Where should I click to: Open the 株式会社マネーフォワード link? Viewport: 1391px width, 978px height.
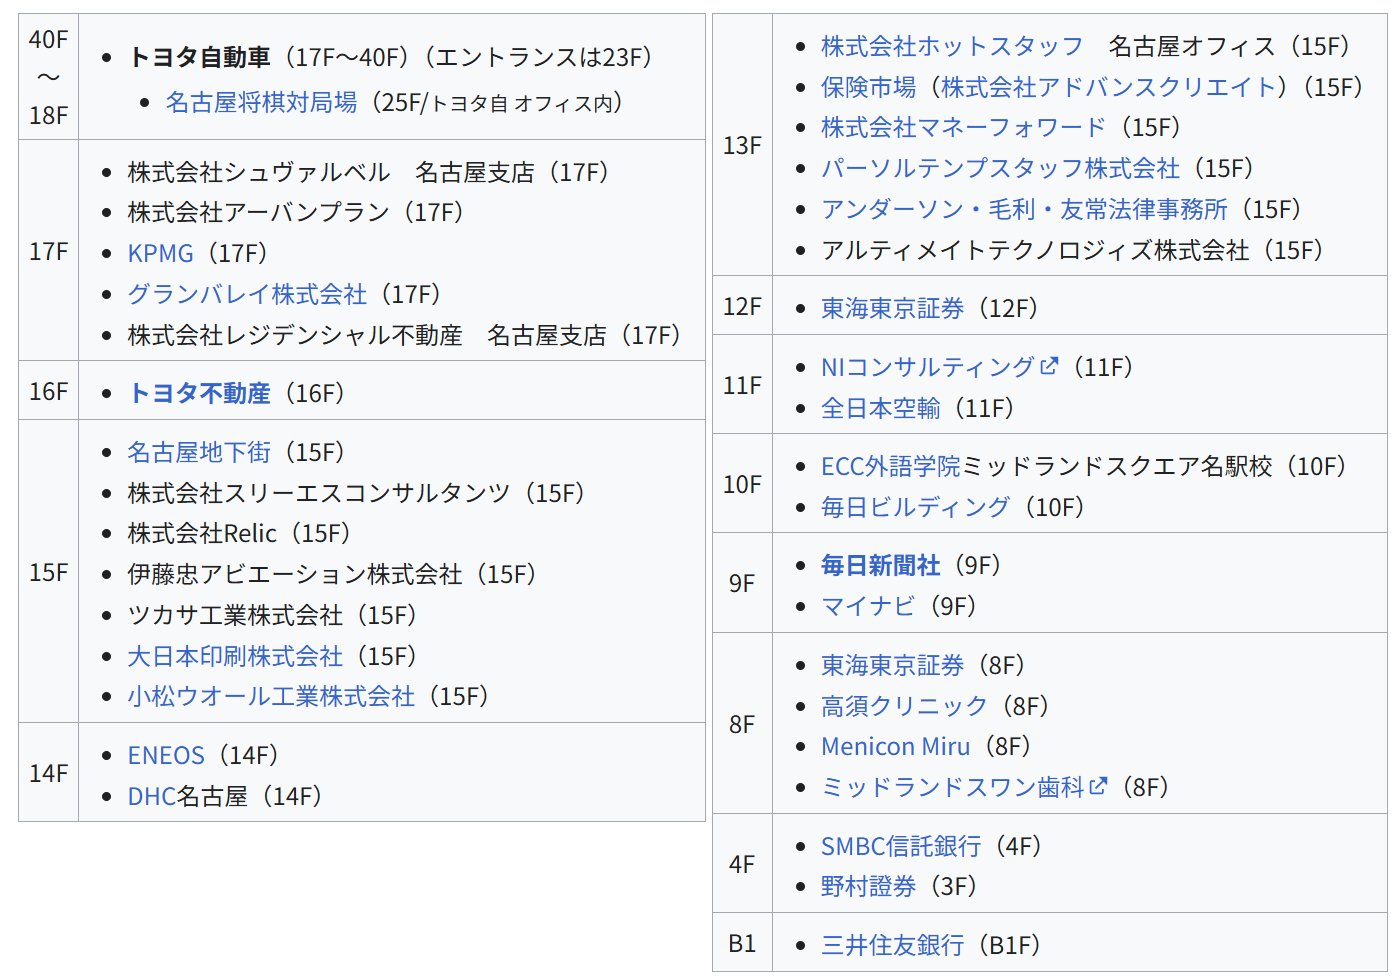coord(964,127)
